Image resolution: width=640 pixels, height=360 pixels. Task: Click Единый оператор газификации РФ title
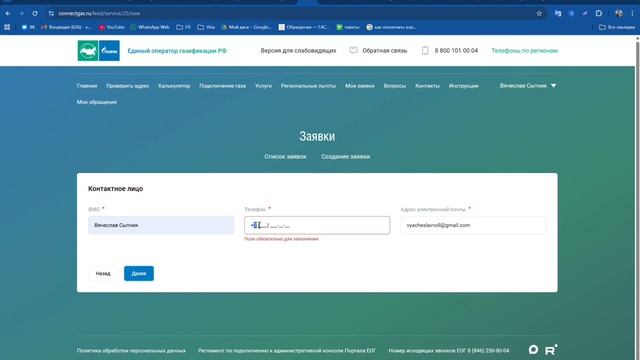point(177,51)
